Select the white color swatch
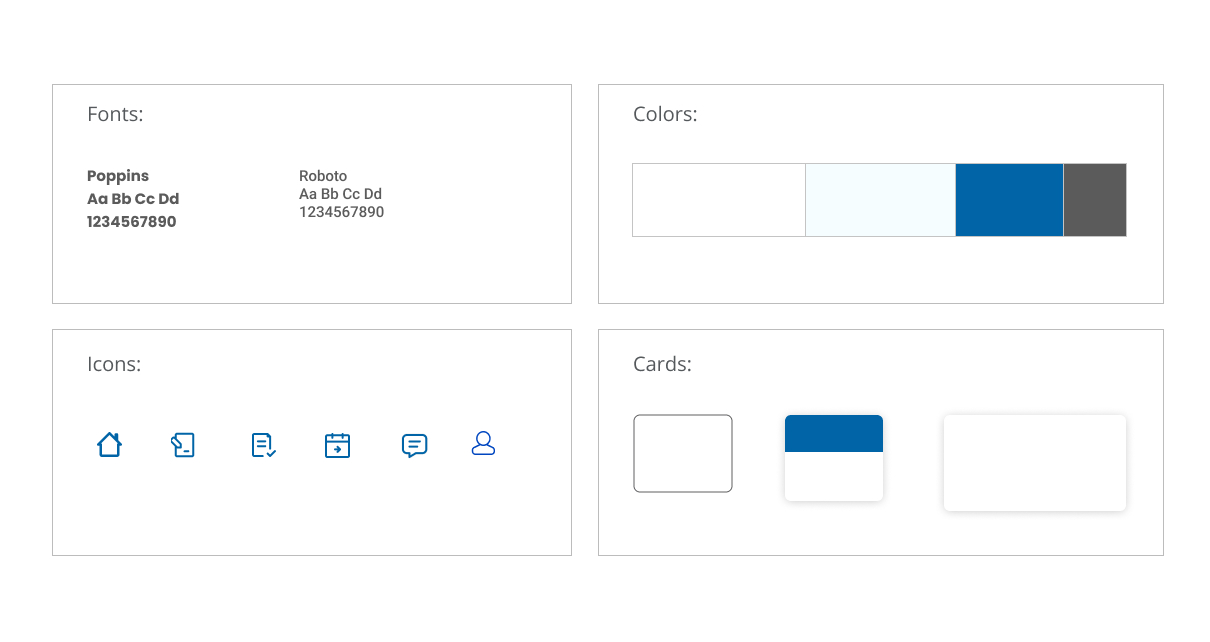This screenshot has width=1210, height=642. pos(719,200)
